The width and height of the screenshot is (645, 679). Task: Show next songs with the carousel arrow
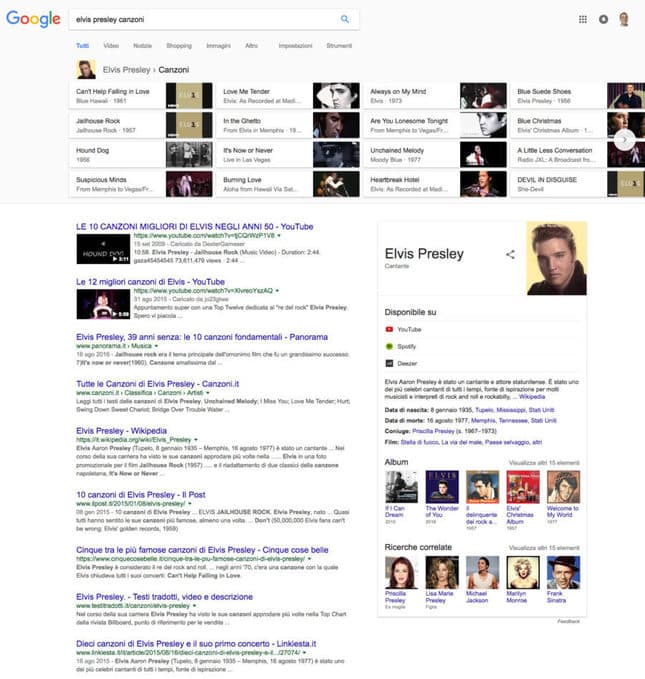624,140
